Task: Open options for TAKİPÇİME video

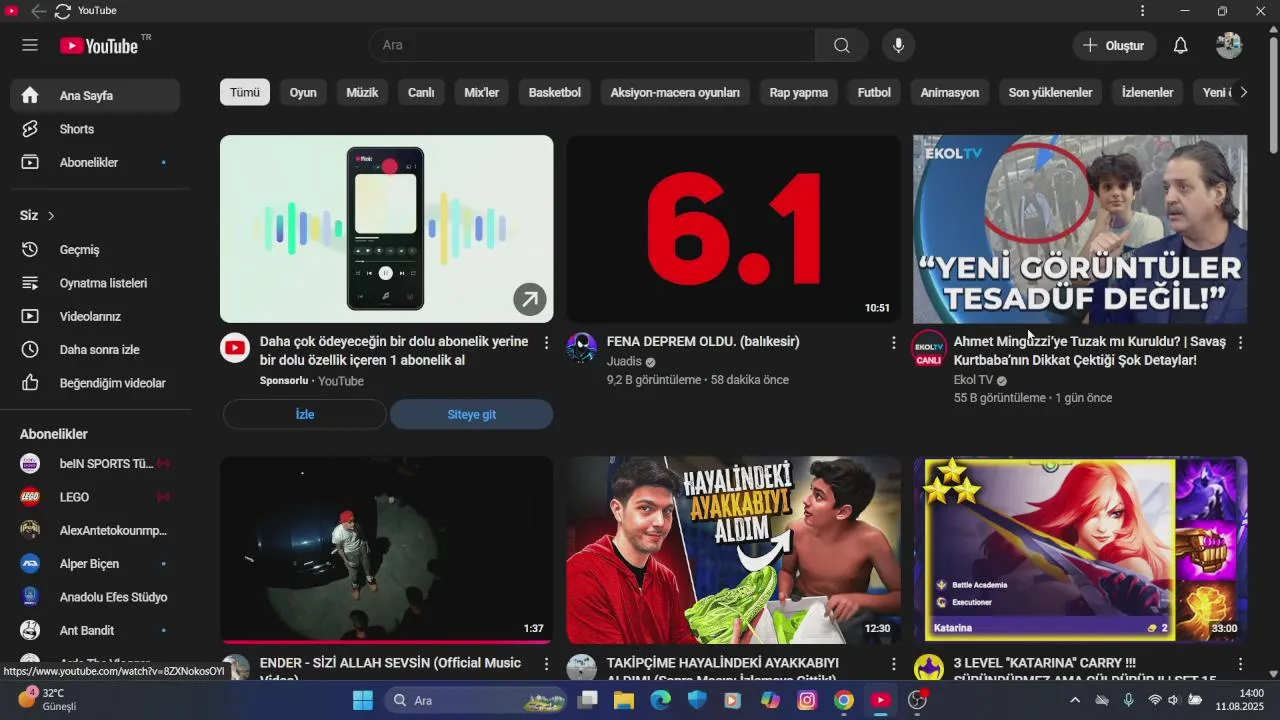Action: 893,664
